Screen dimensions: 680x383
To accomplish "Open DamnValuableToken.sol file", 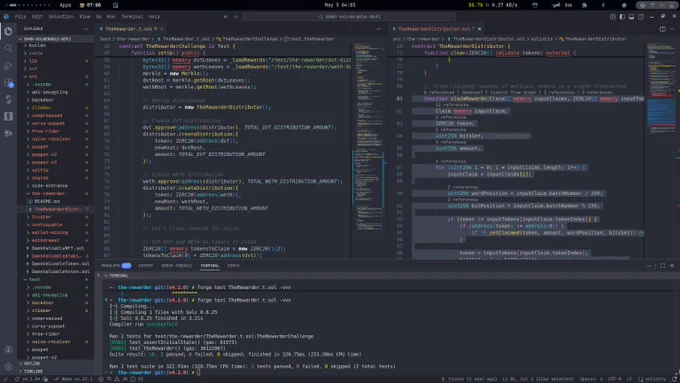I will click(x=56, y=264).
